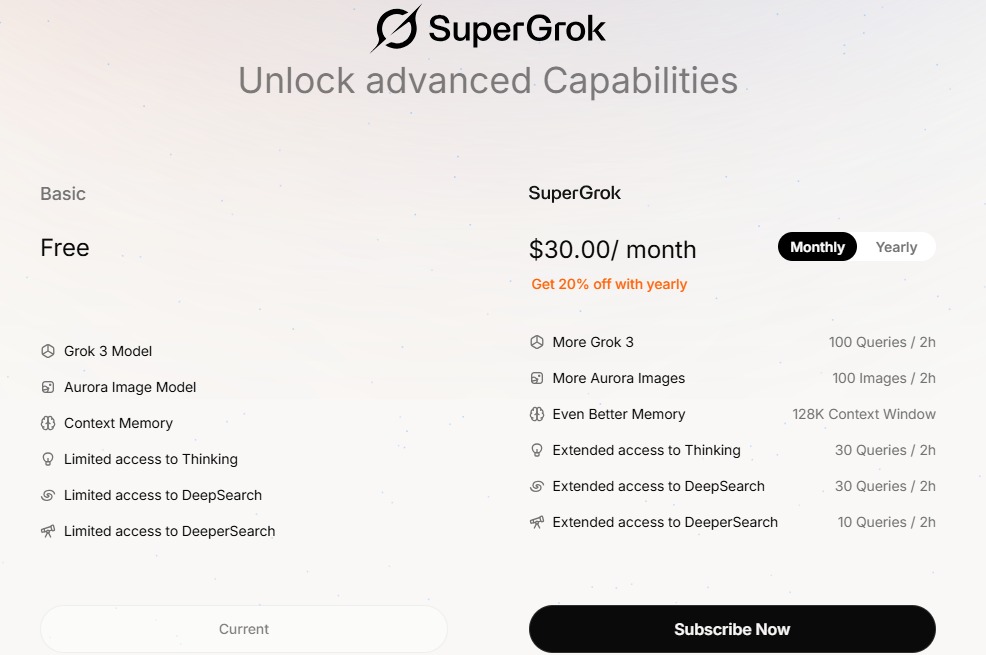Select the lightbulb icon for Limited access to Thinking

tap(47, 459)
